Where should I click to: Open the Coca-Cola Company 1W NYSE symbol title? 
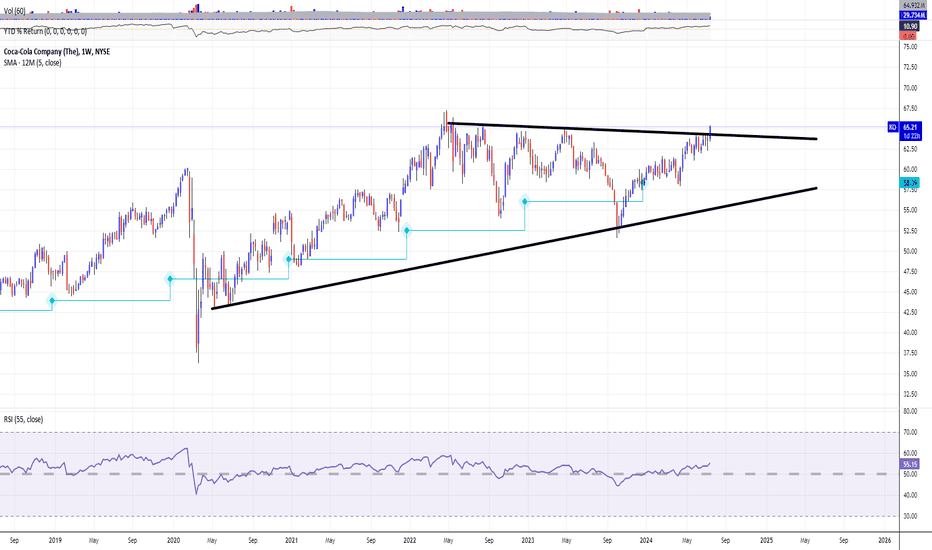coord(57,52)
